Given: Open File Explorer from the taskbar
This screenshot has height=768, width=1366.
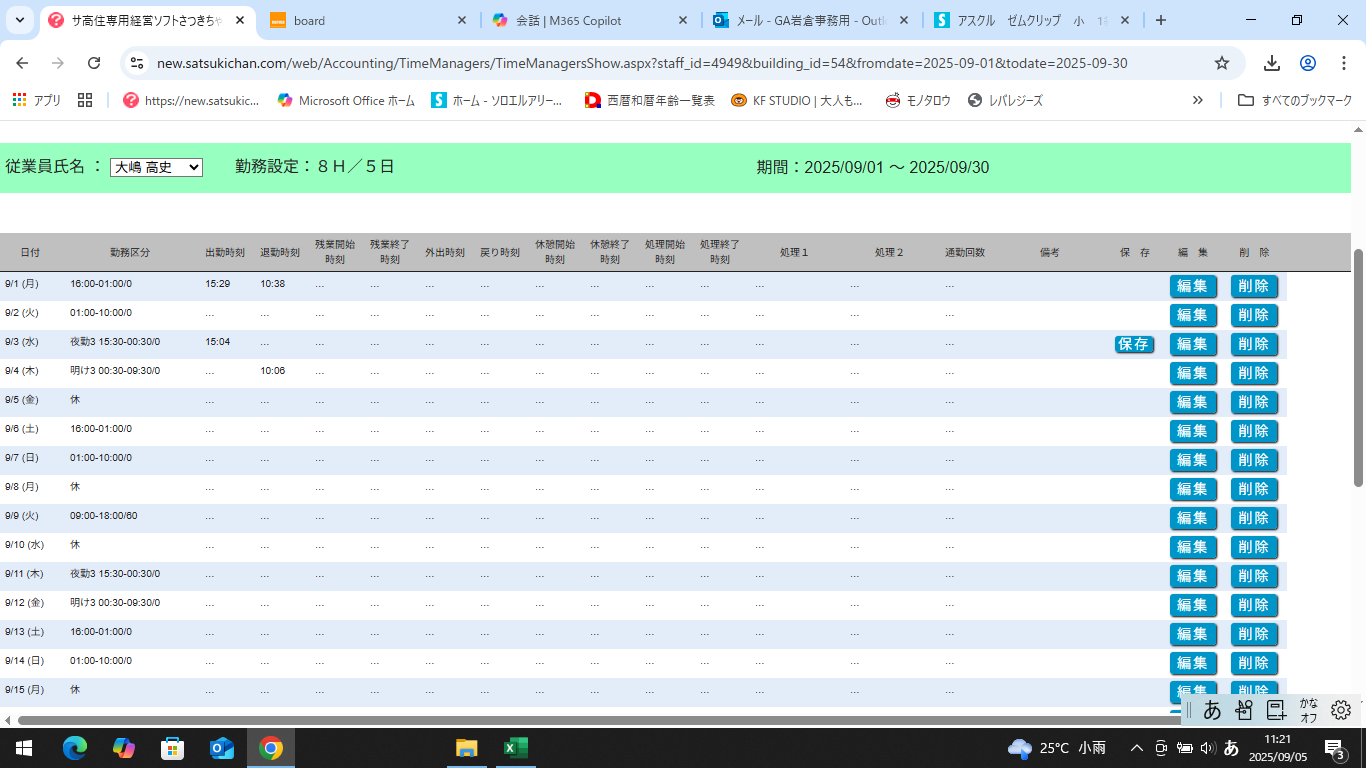Looking at the screenshot, I should [x=467, y=748].
